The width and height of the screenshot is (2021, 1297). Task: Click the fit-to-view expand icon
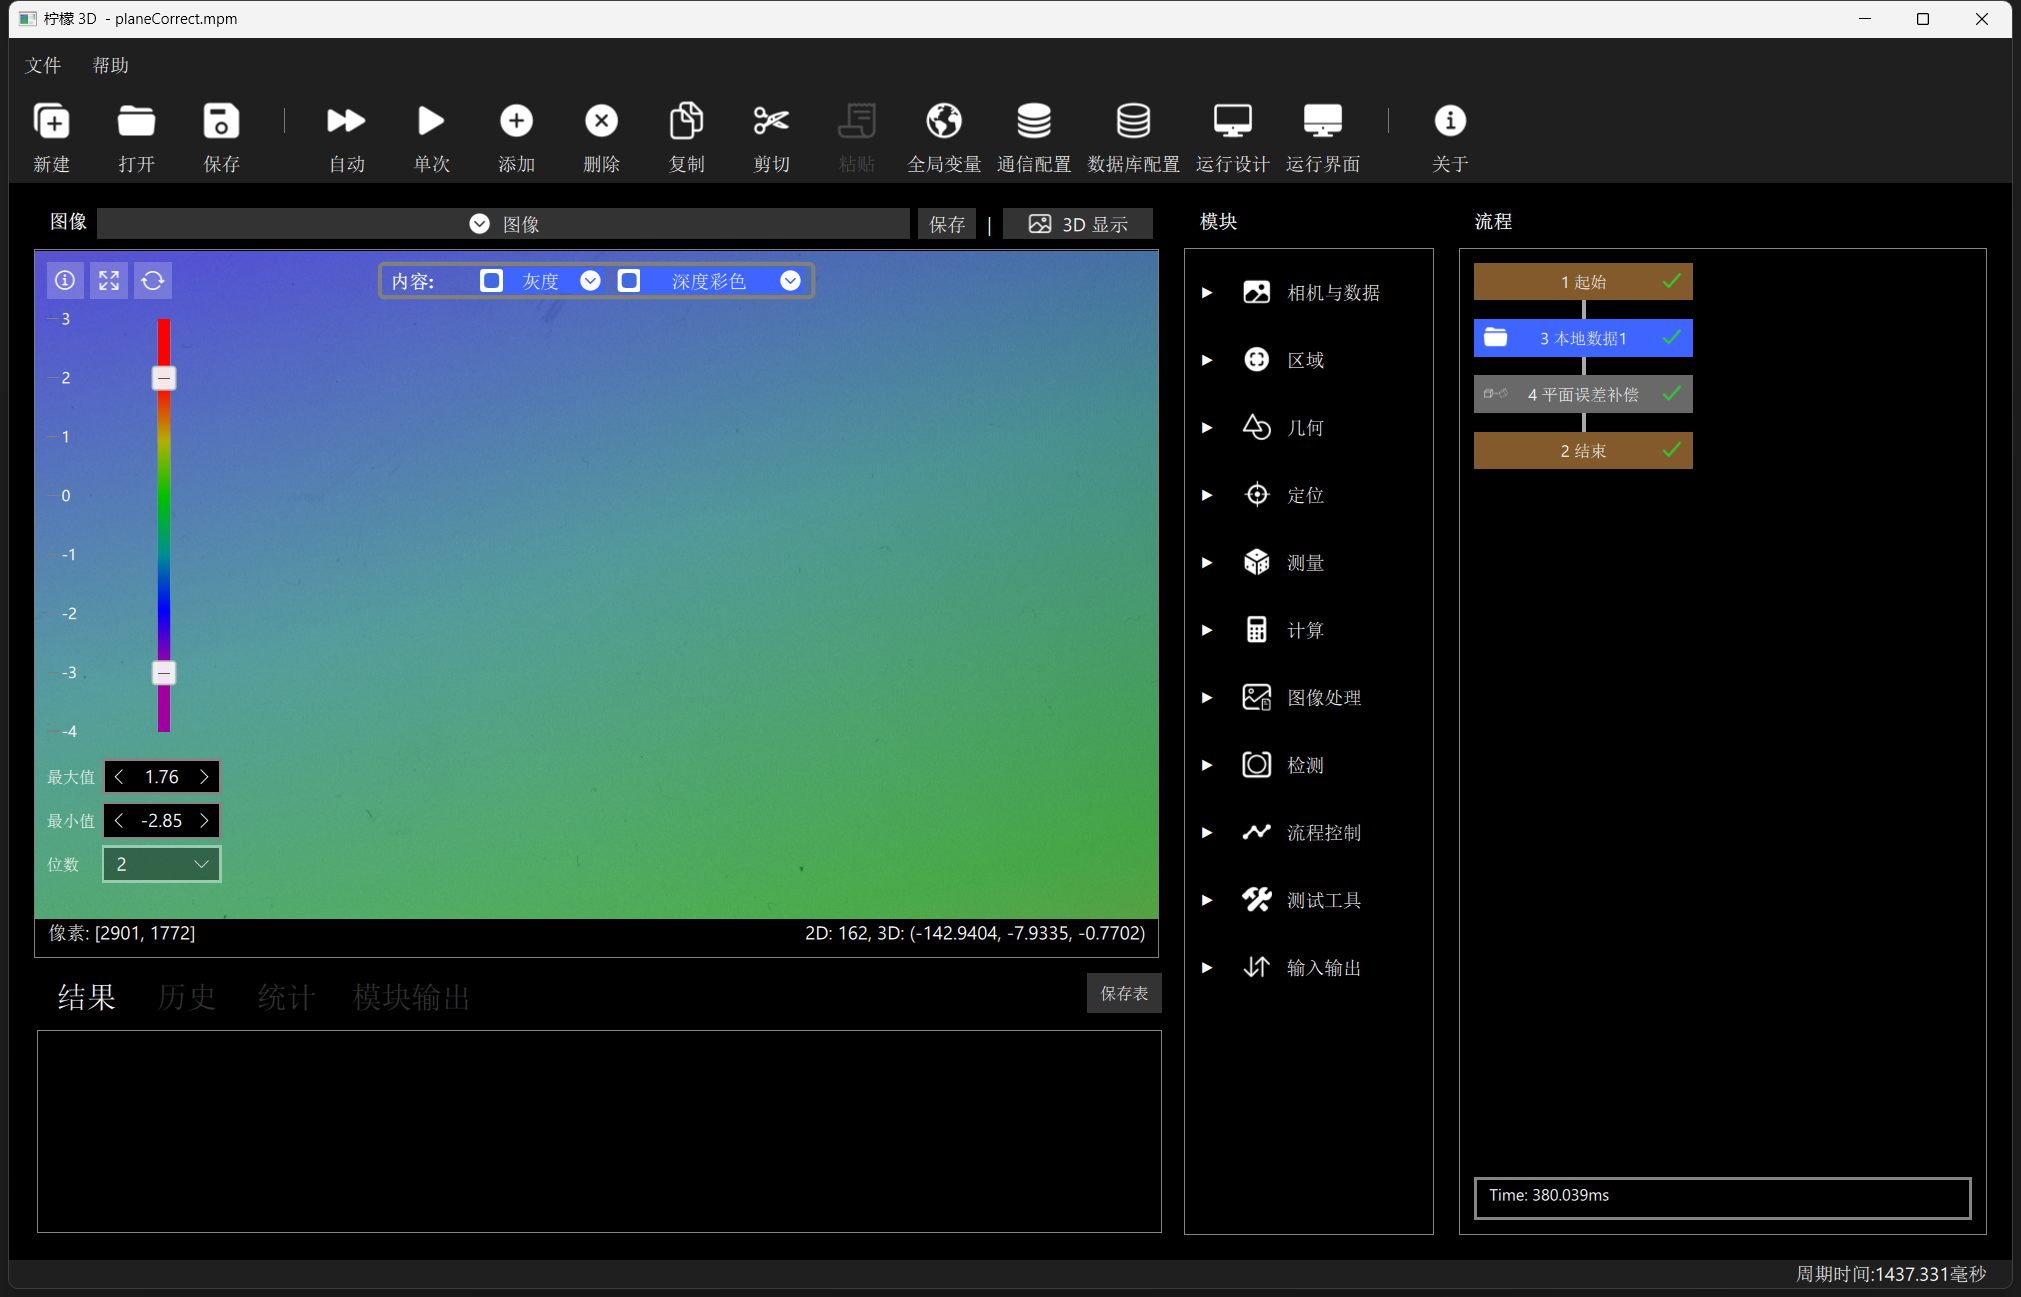(x=109, y=281)
